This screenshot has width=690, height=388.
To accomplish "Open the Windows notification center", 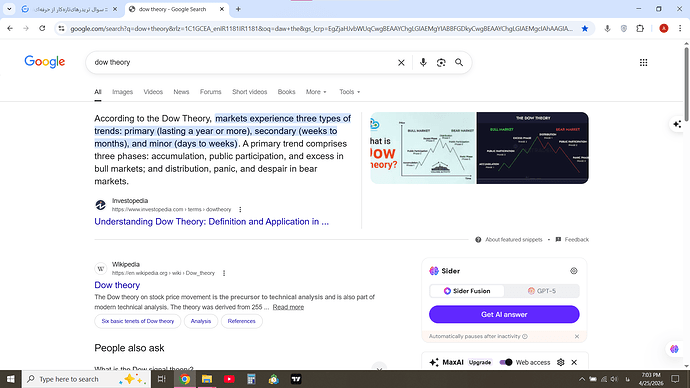I will tap(675, 379).
